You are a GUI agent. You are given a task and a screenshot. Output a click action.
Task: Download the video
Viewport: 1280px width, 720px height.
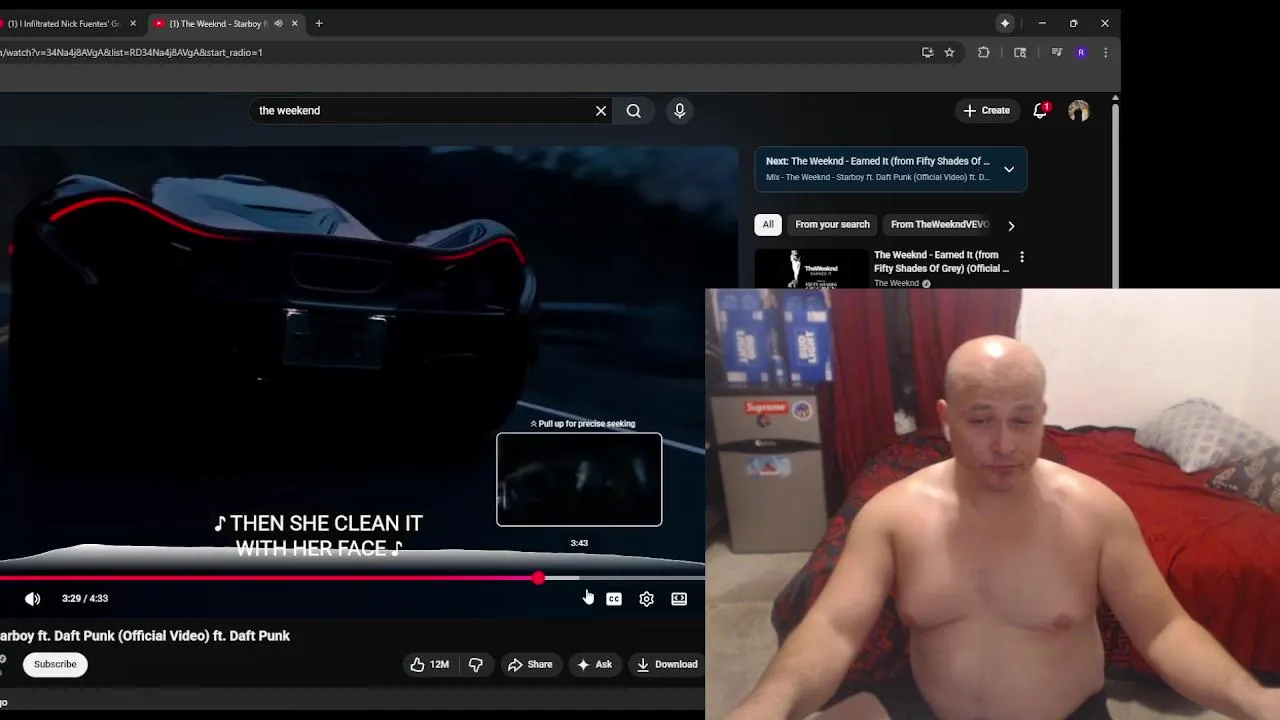click(x=667, y=665)
